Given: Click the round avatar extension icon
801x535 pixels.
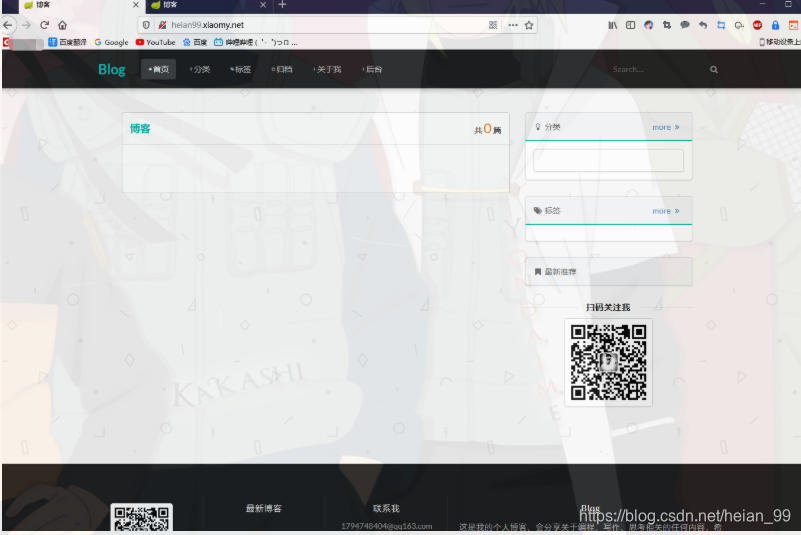Looking at the screenshot, I should (x=649, y=25).
